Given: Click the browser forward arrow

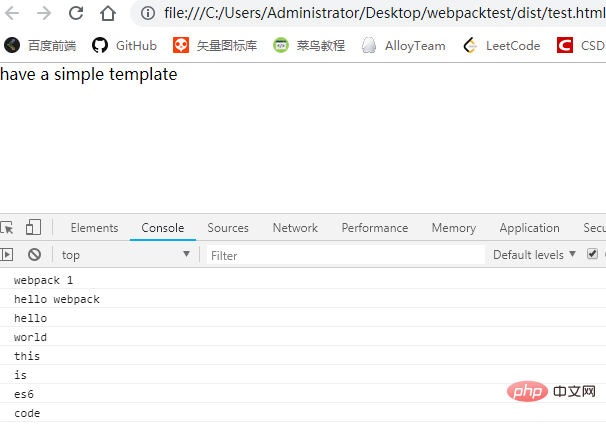Looking at the screenshot, I should pyautogui.click(x=43, y=13).
